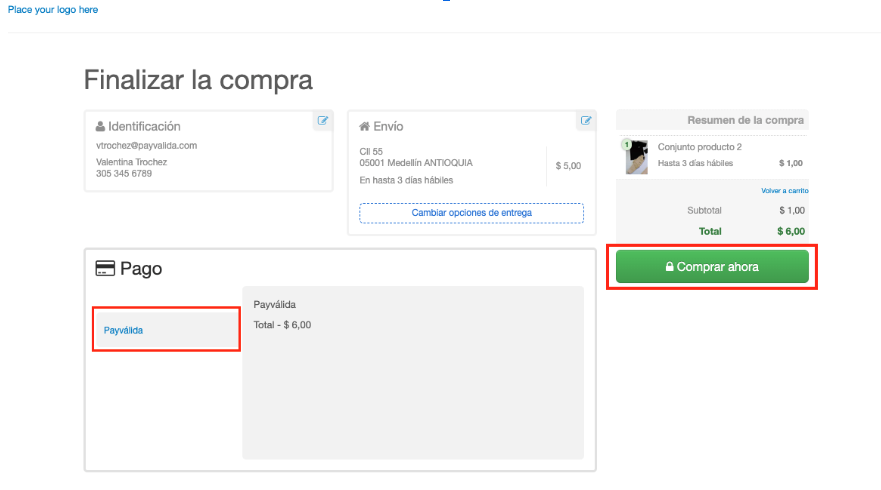This screenshot has width=881, height=490.
Task: Click the Finalizar la compra heading
Action: pos(198,79)
